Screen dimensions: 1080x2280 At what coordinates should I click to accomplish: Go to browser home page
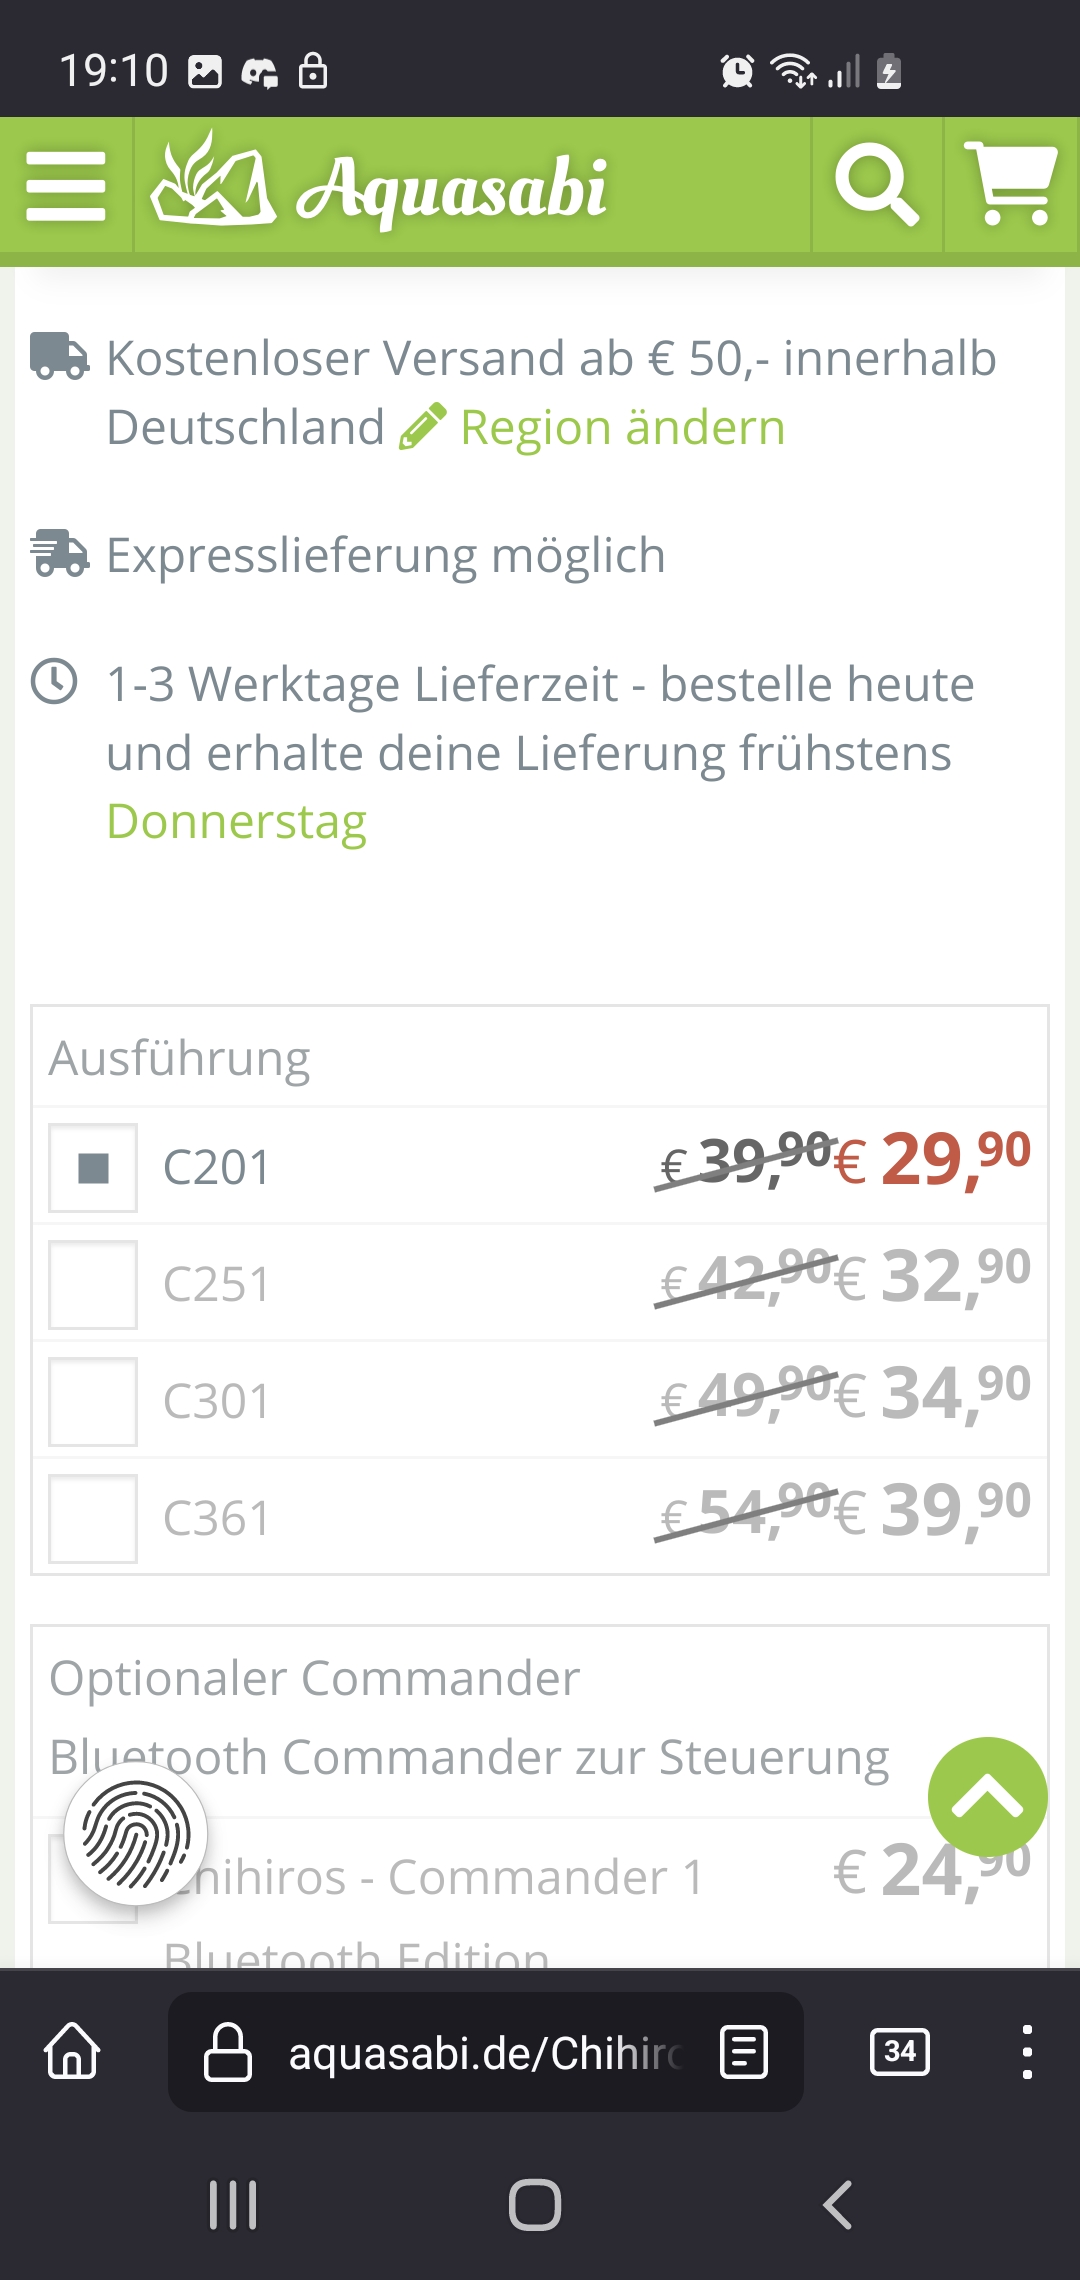click(x=72, y=2052)
